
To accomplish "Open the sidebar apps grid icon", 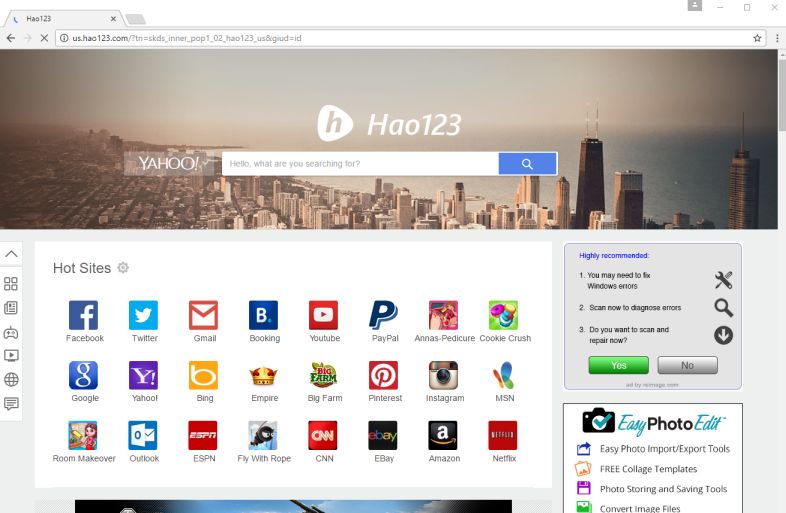I will tap(11, 284).
